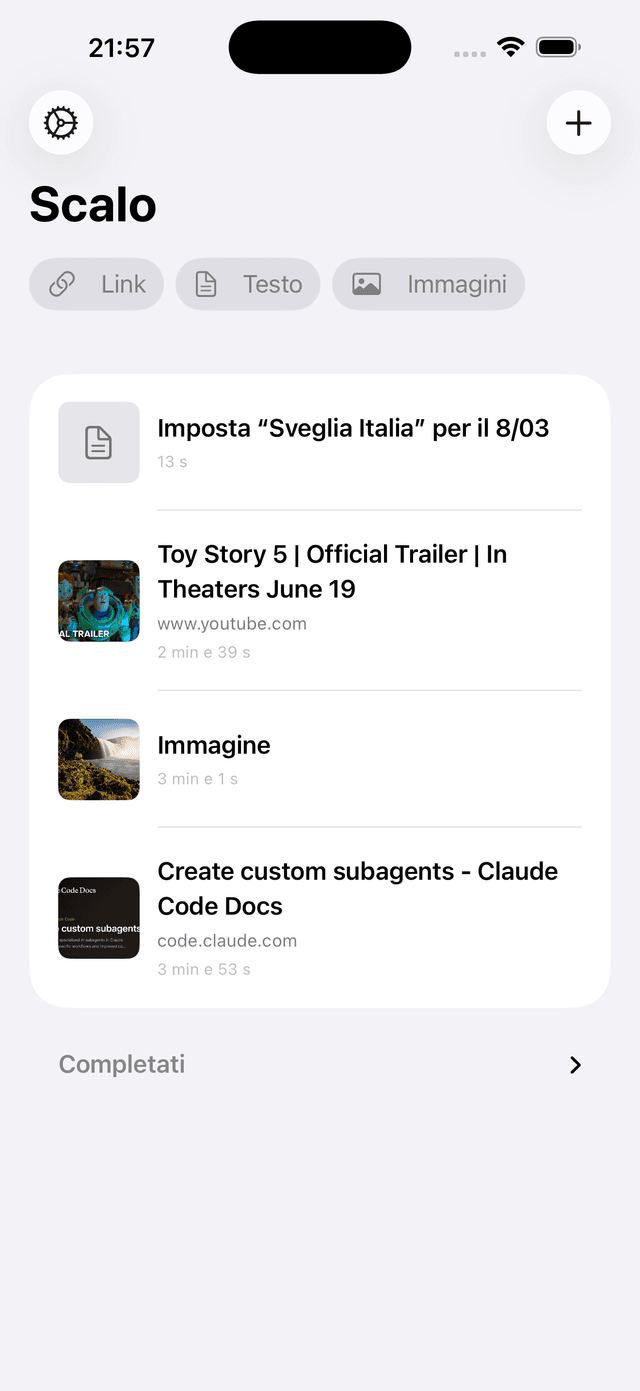This screenshot has height=1391, width=640.
Task: Toggle the Link filter chip
Action: point(96,284)
